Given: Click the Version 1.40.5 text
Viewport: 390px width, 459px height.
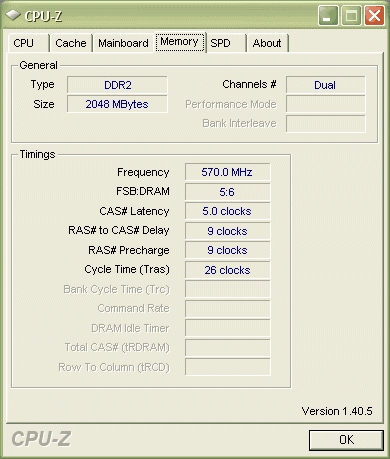Looking at the screenshot, I should point(337,411).
